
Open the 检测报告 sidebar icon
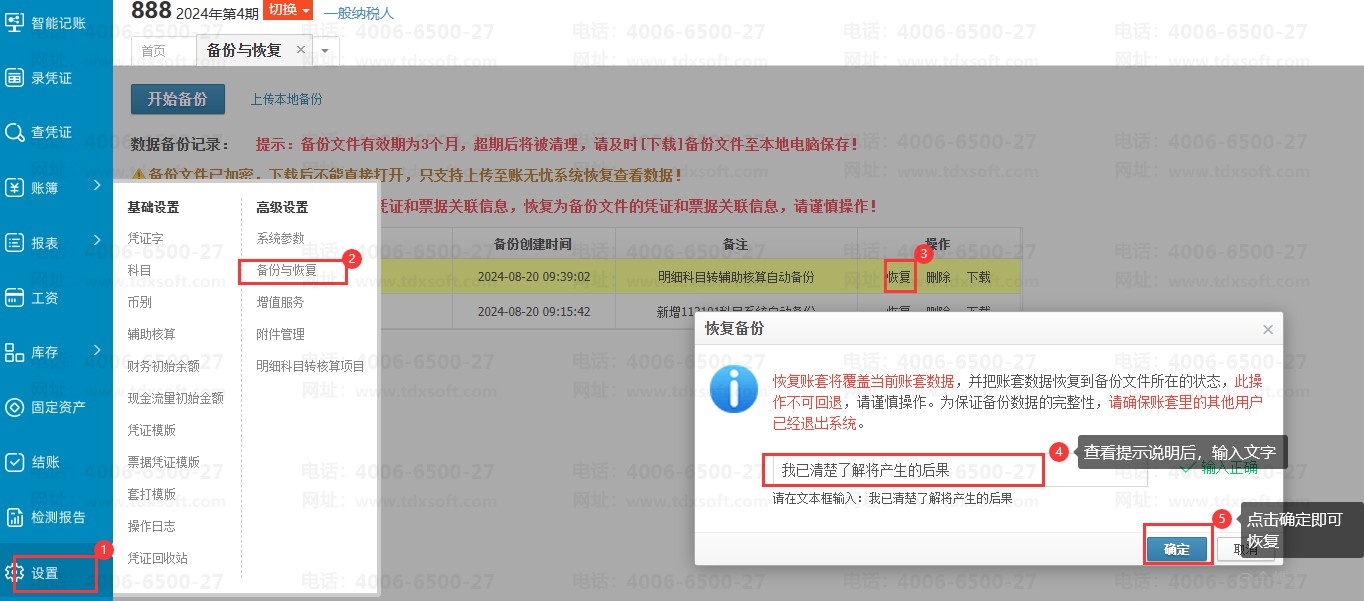tap(15, 517)
